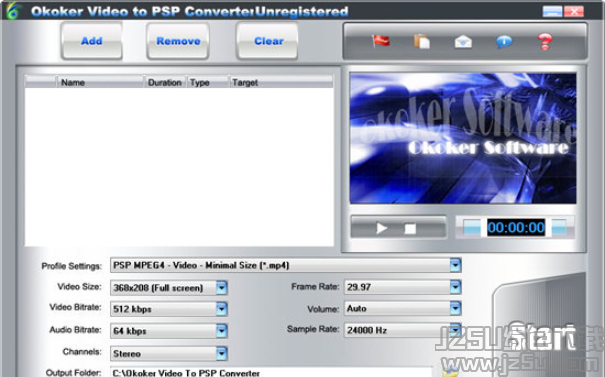Open the Volume dropdown
This screenshot has width=605, height=377.
click(455, 308)
